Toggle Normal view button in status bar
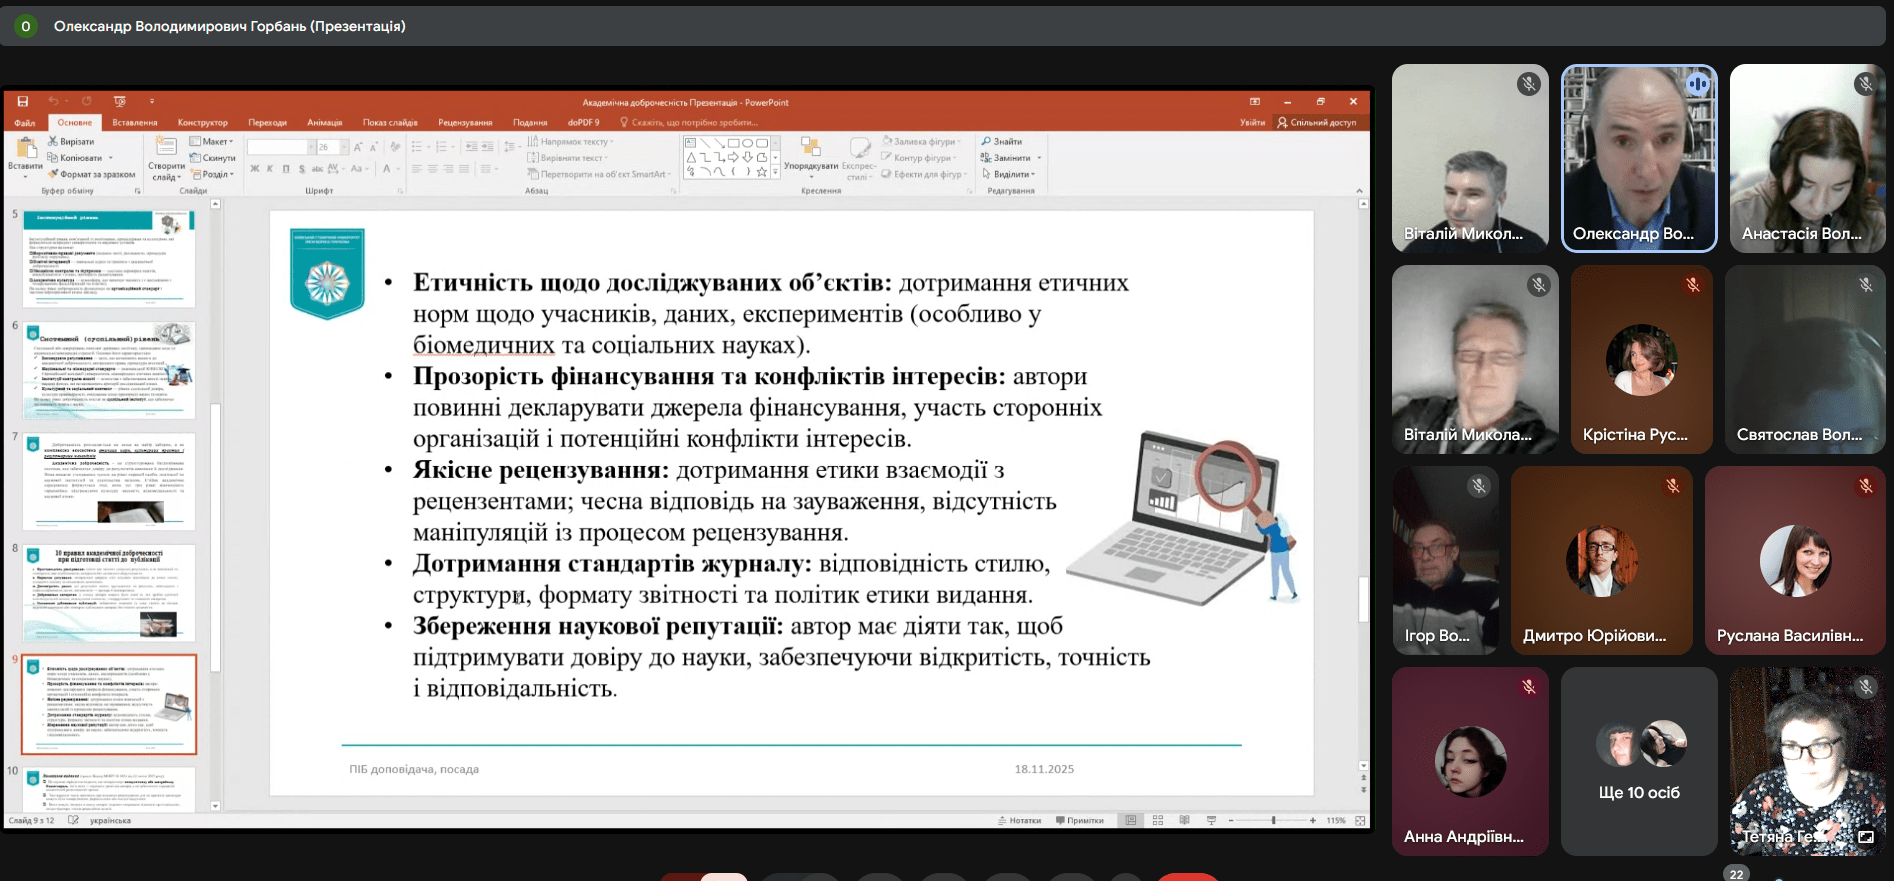The width and height of the screenshot is (1894, 881). (1131, 820)
